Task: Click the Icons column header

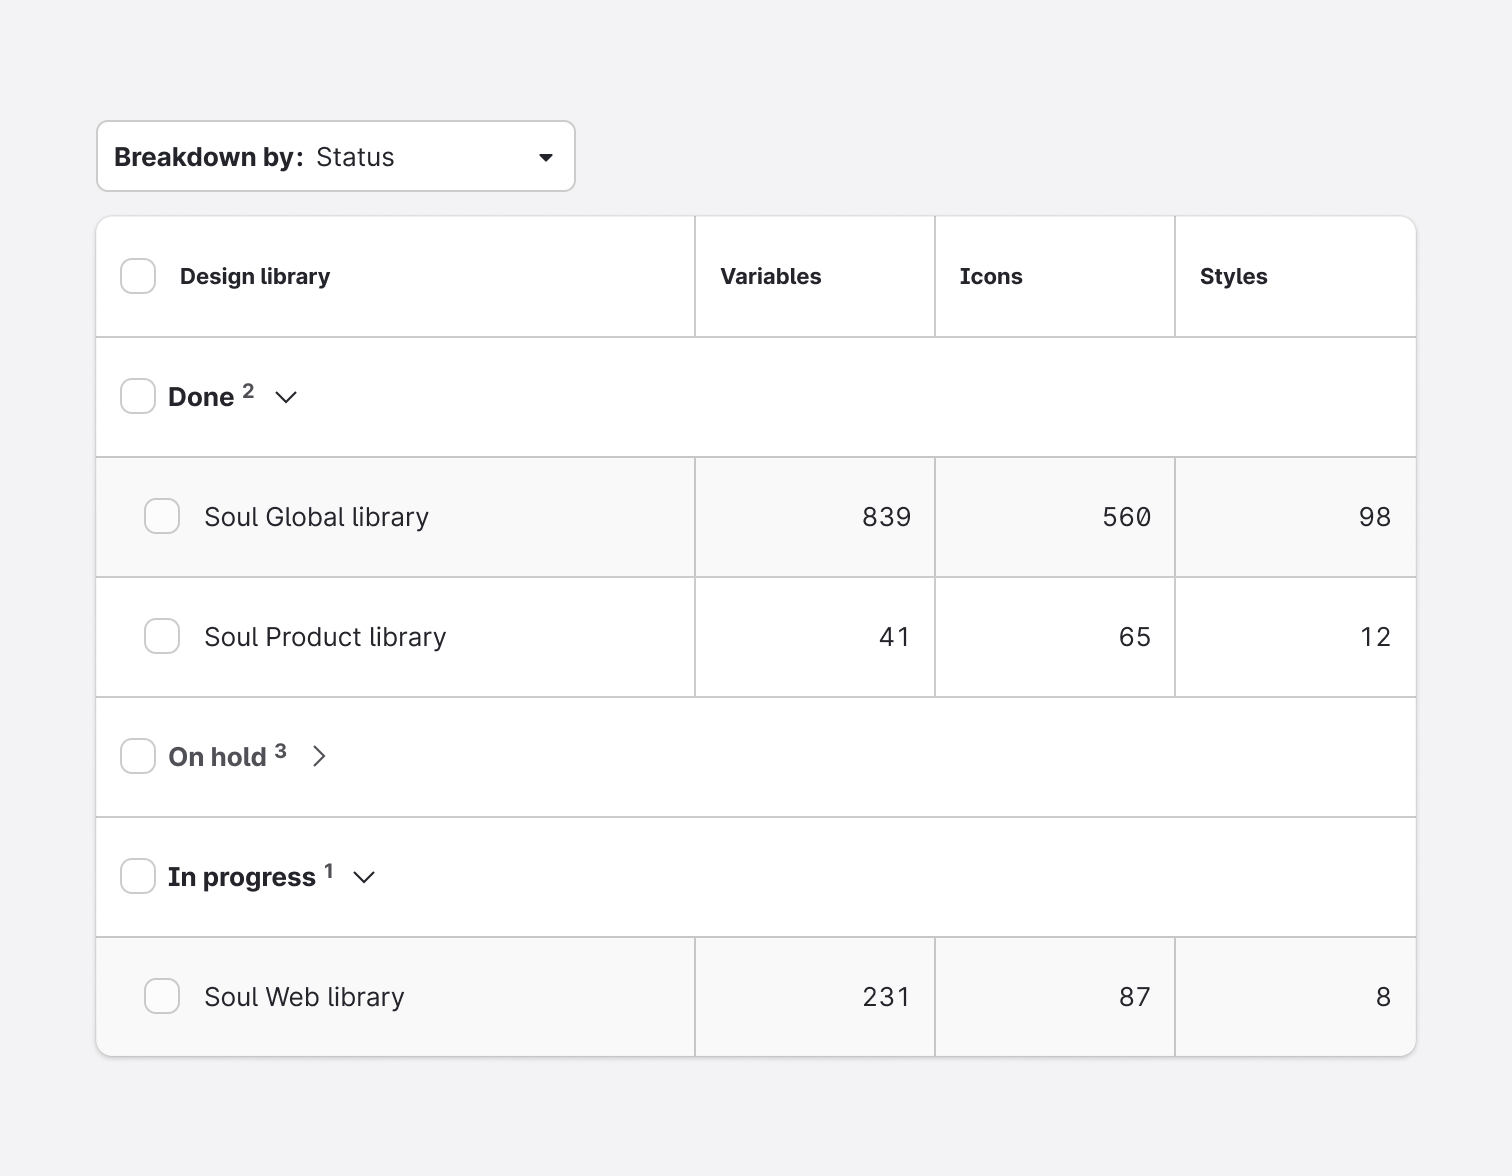Action: pos(990,277)
